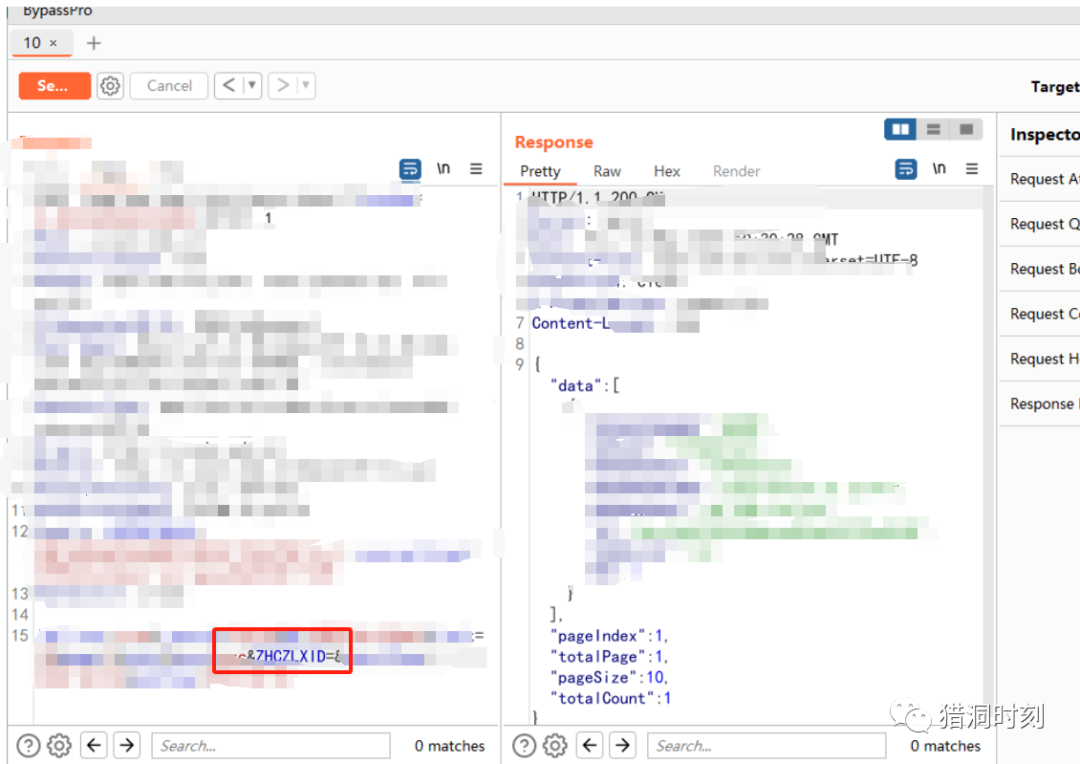
Task: Open the response editor hamburger menu
Action: 971,169
